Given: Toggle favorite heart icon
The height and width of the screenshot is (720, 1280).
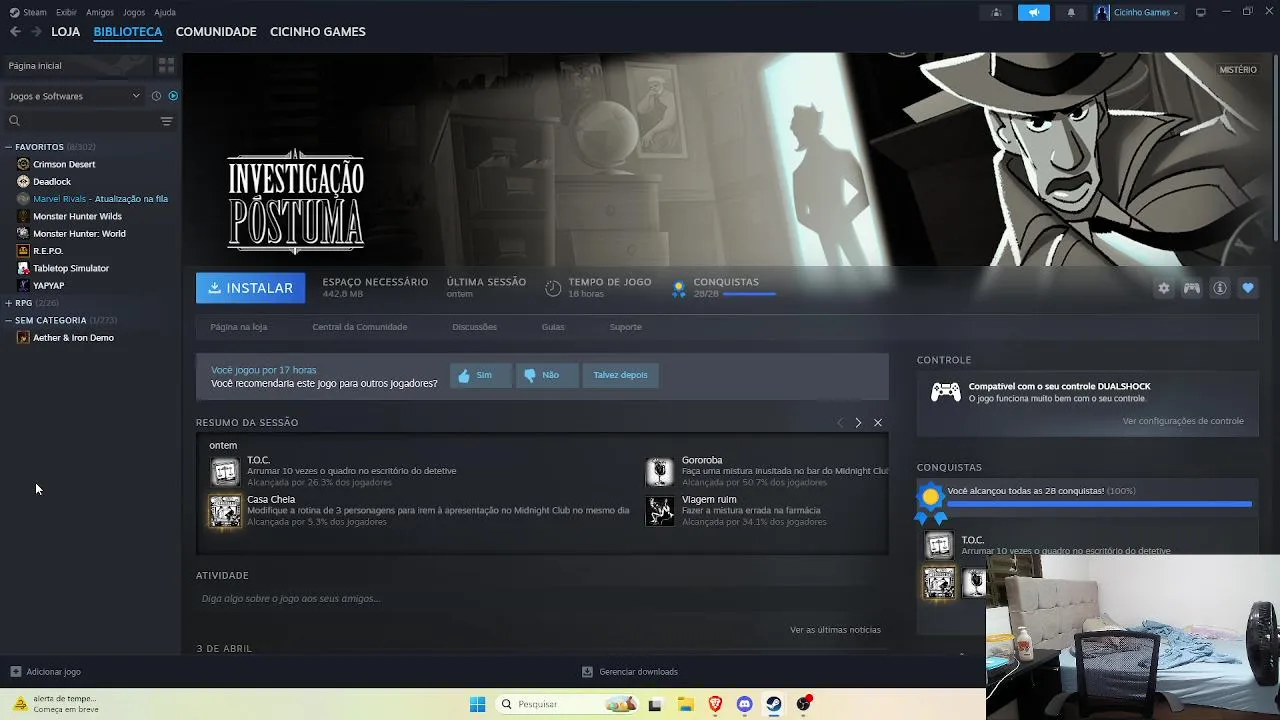Looking at the screenshot, I should pyautogui.click(x=1247, y=288).
